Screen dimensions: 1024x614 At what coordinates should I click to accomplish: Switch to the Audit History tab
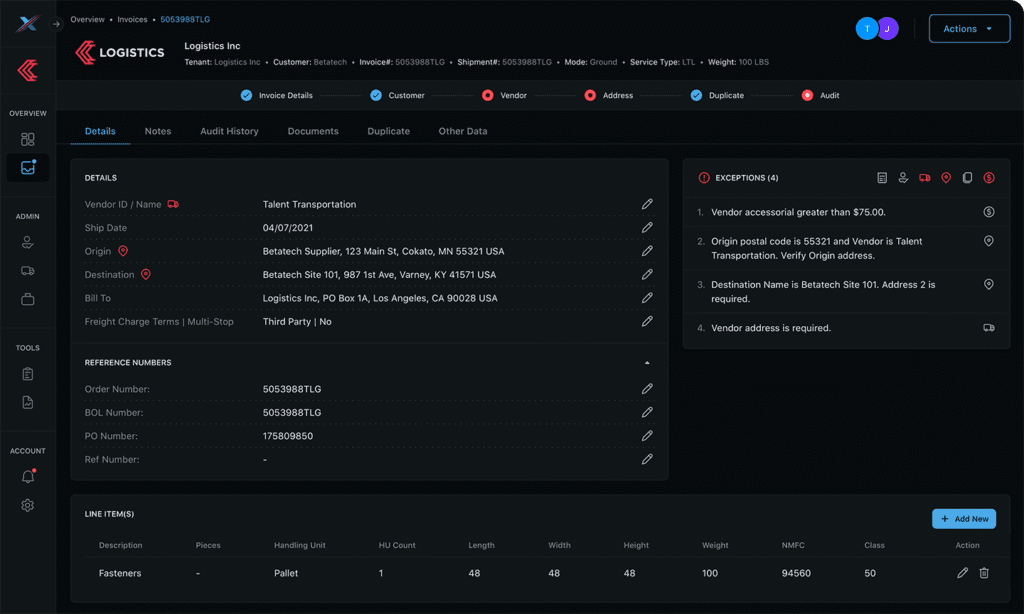(x=229, y=131)
